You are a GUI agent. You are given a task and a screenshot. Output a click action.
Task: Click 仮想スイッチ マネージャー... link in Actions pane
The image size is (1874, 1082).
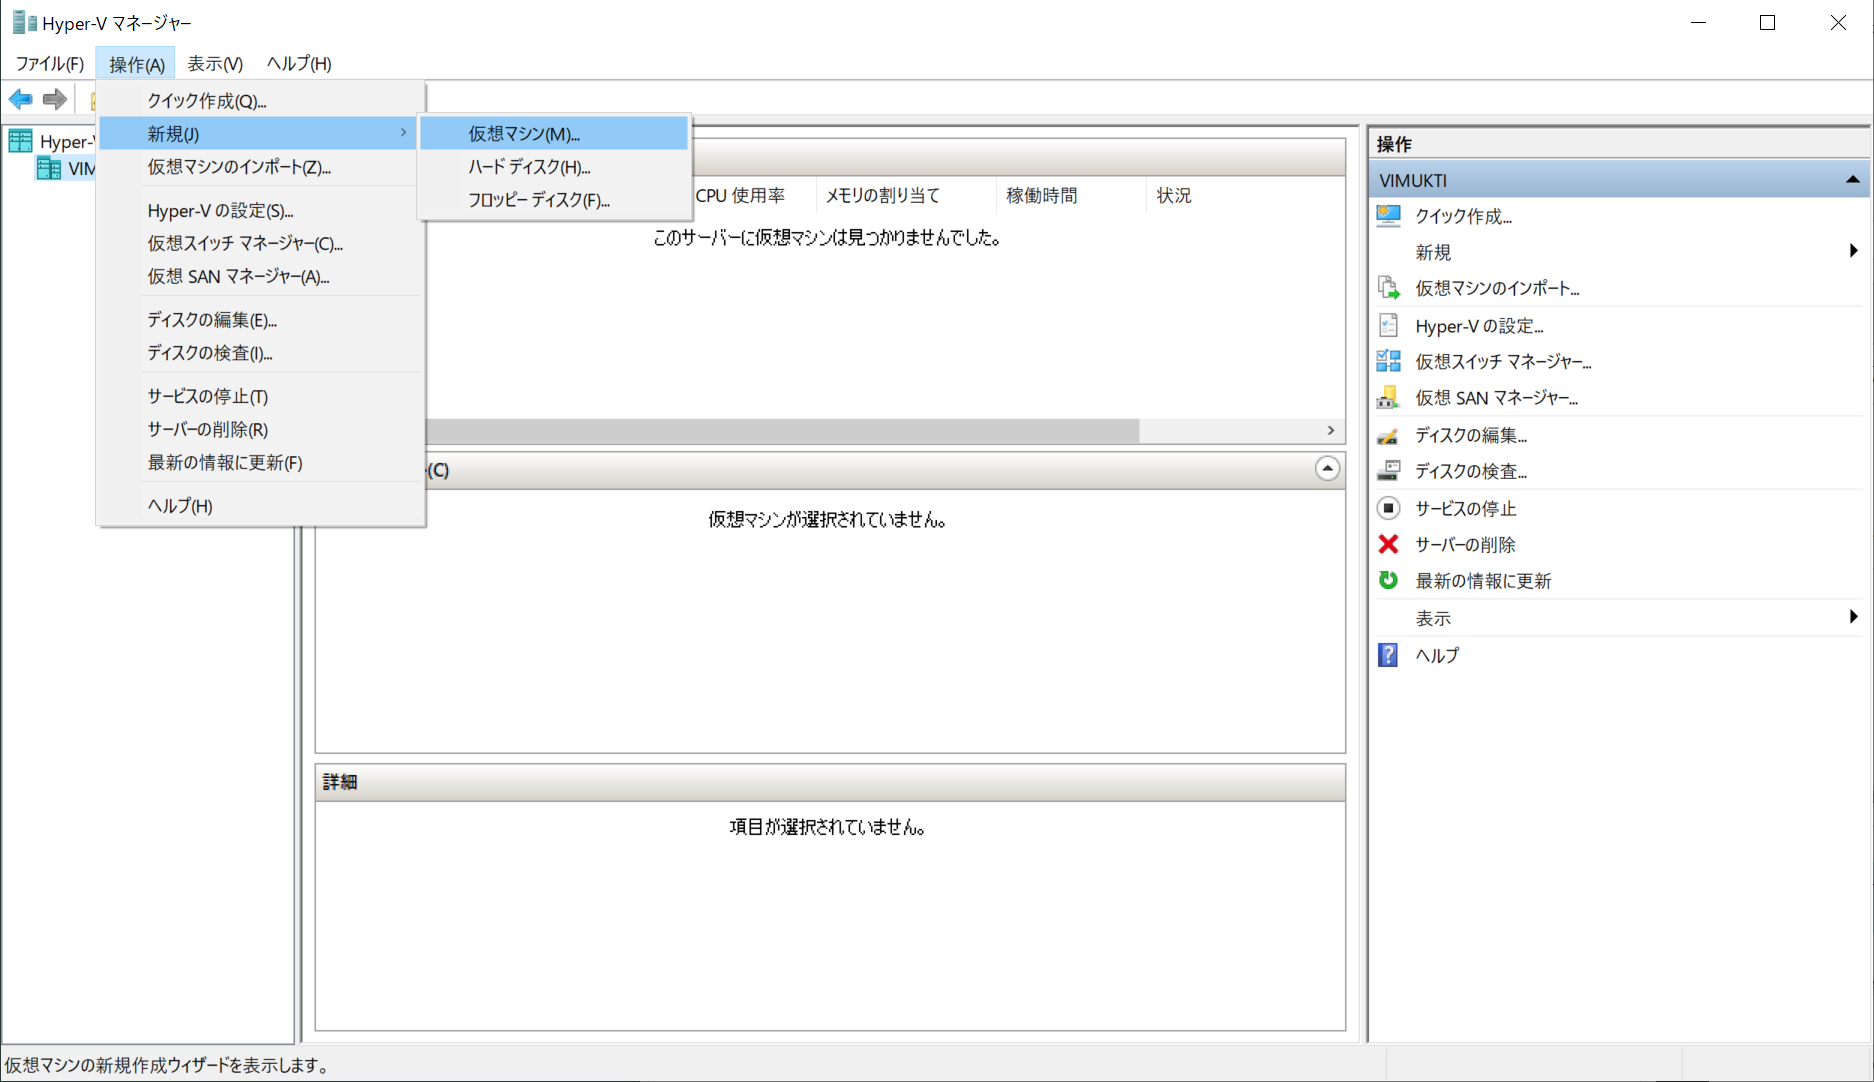pyautogui.click(x=1503, y=361)
